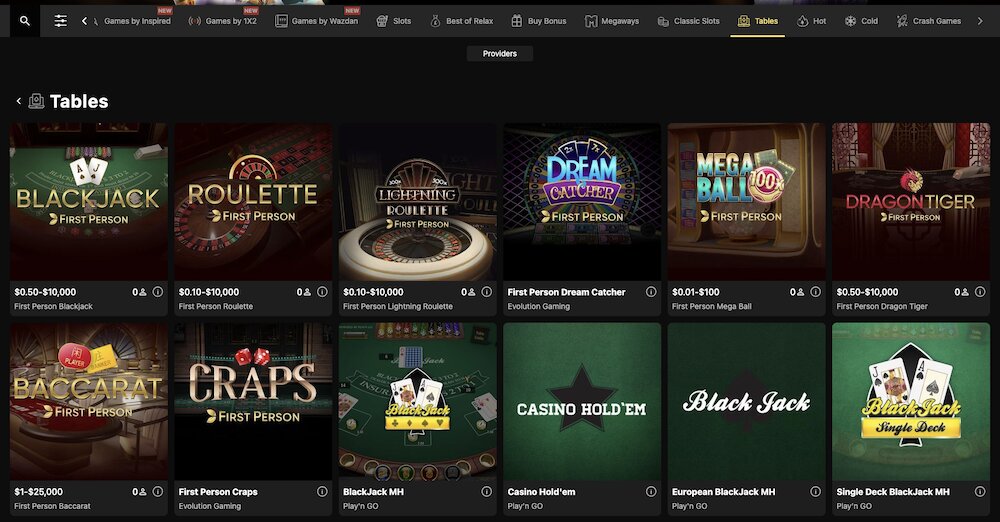Show info for First Person Mega Ball
1000x522 pixels.
[x=816, y=292]
